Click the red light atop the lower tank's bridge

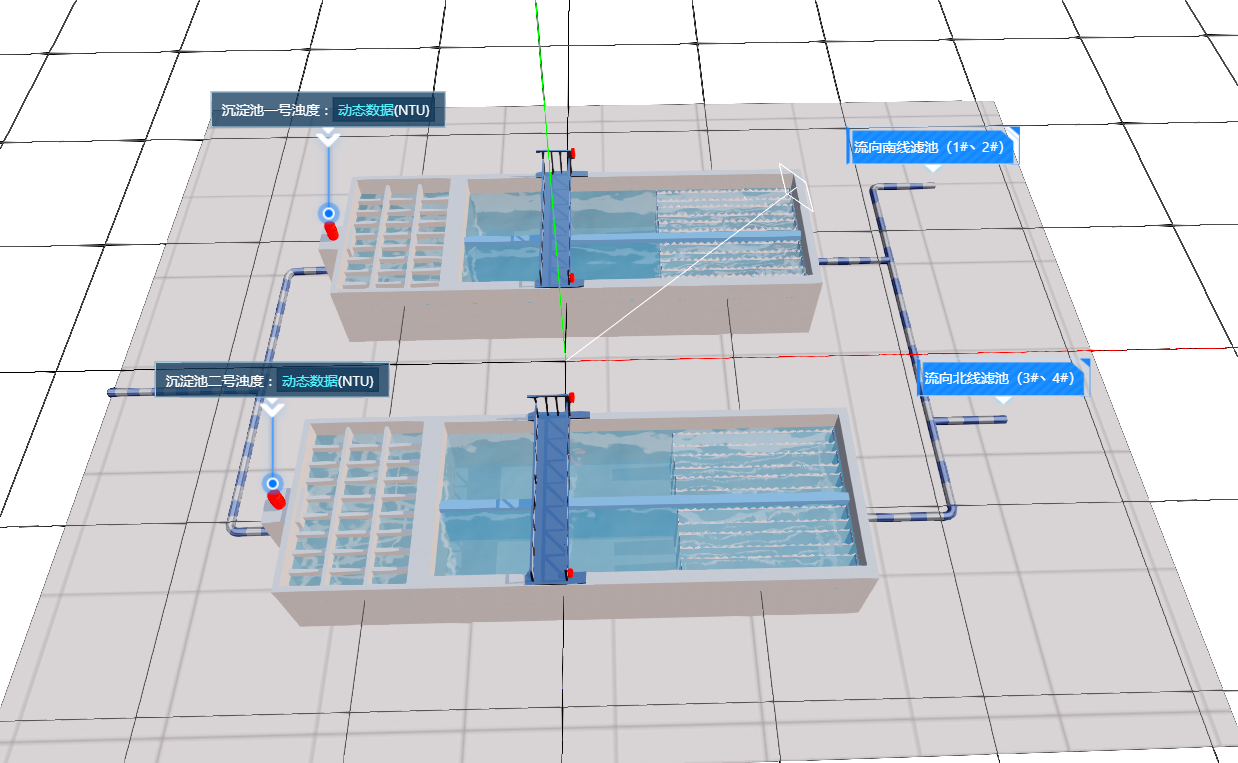(x=571, y=399)
